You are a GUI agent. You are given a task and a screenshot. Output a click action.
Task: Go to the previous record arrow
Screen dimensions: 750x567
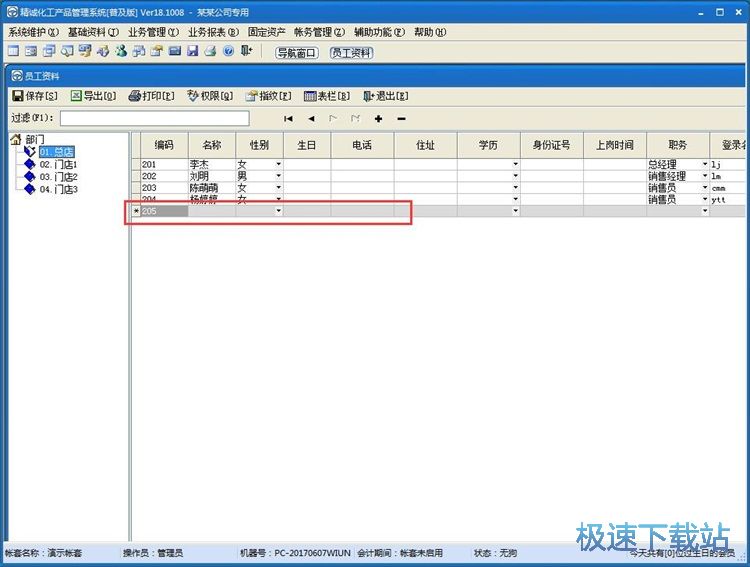click(x=311, y=119)
